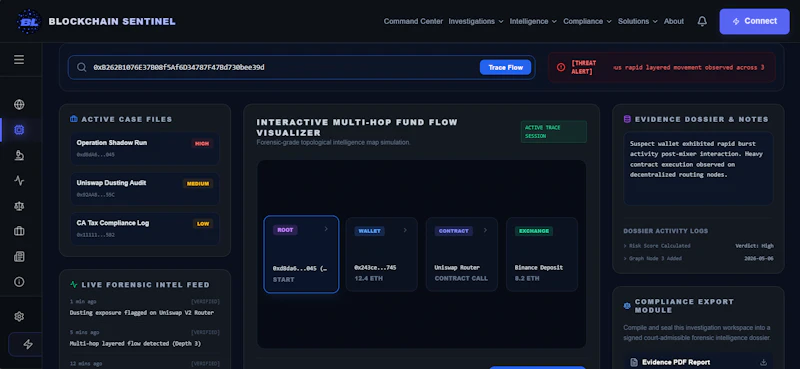
Task: Download the Evidence PDF Report
Action: [763, 362]
